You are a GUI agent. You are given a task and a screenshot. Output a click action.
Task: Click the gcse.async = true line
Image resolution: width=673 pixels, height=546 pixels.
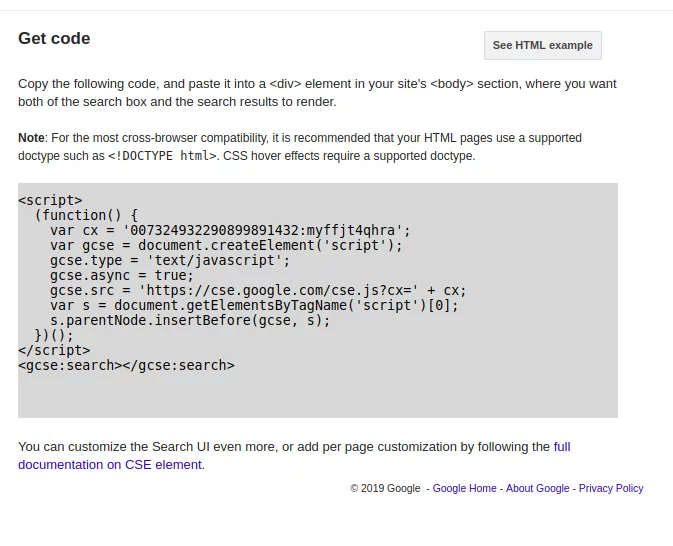tap(122, 275)
